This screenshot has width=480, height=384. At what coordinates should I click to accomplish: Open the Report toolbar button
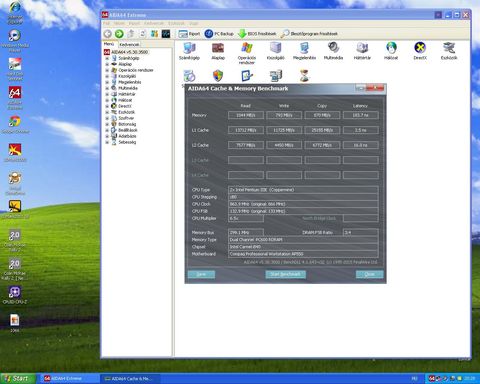click(x=189, y=34)
